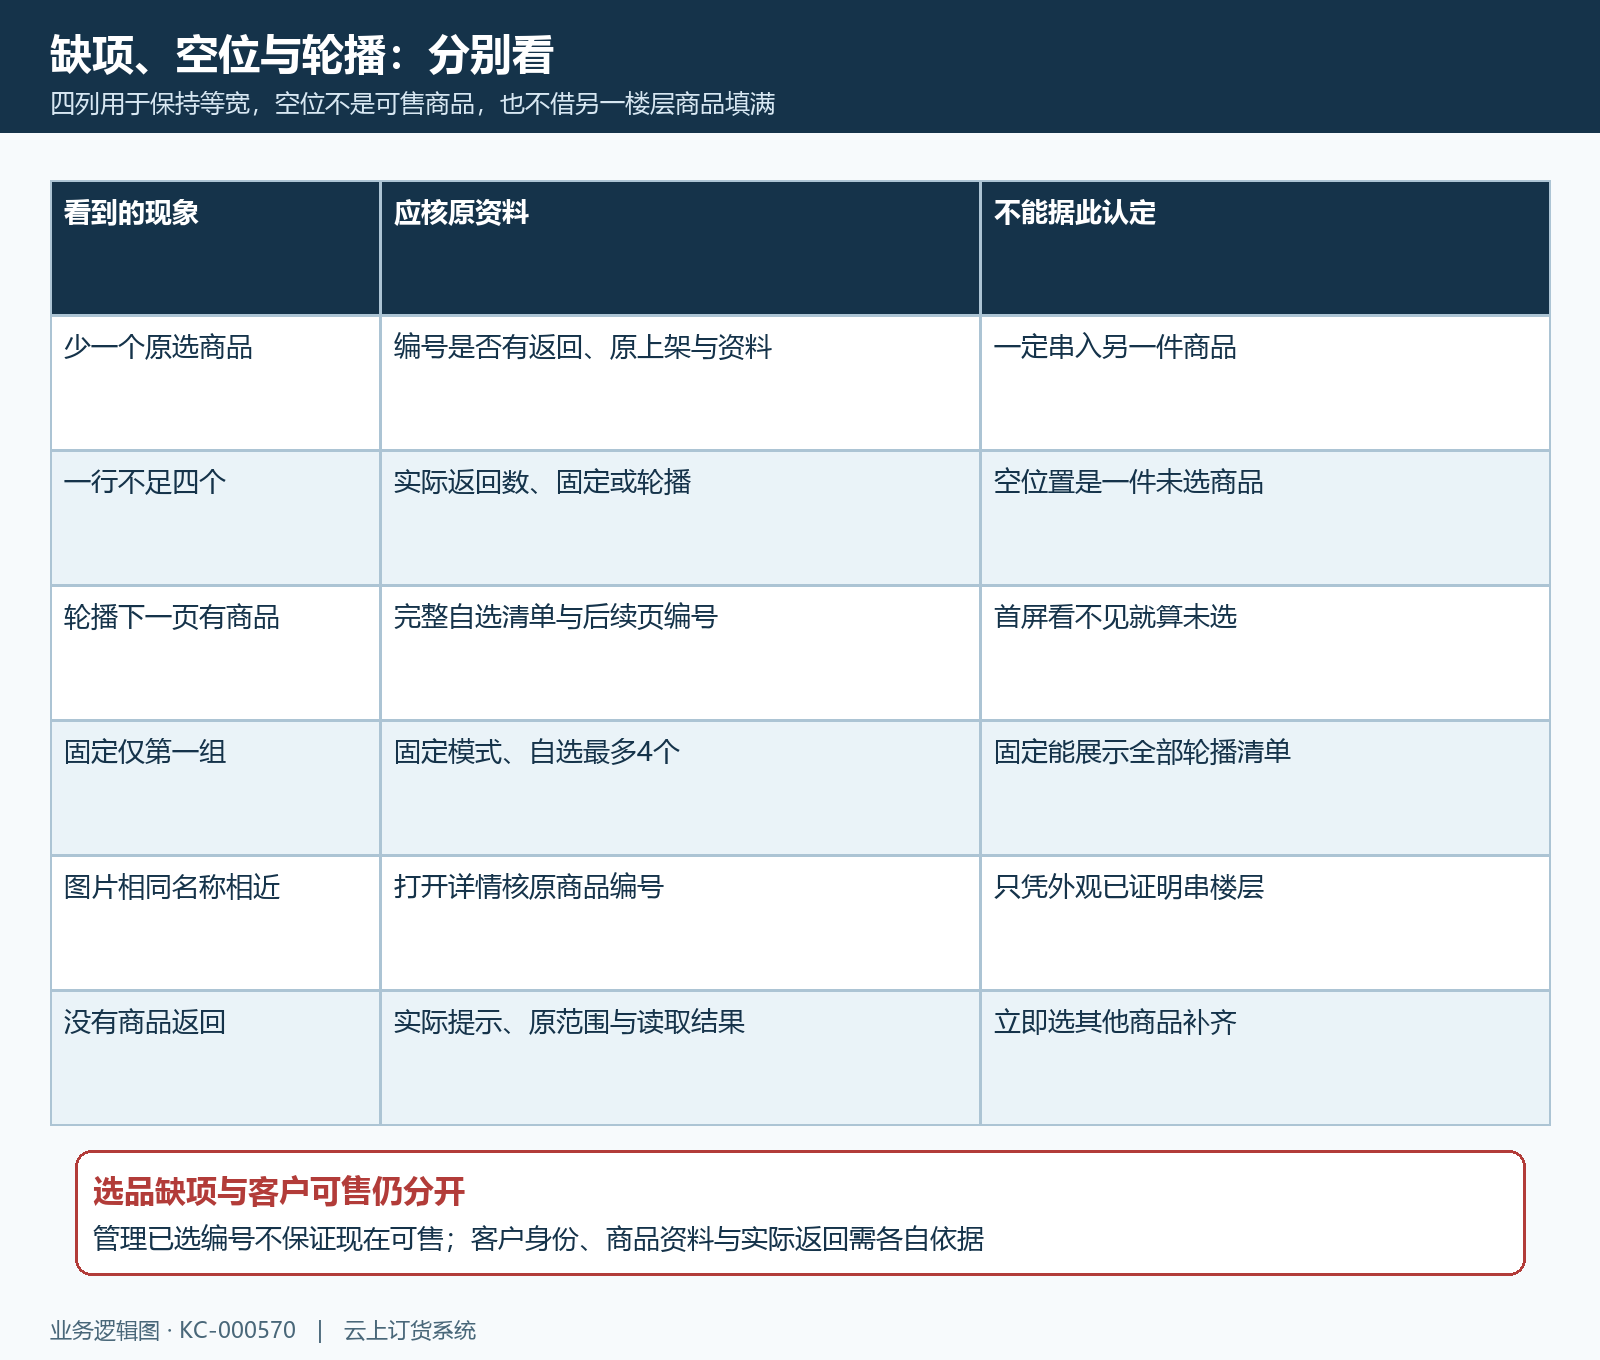Select cell 首屏看不见就算未选

point(1265,653)
